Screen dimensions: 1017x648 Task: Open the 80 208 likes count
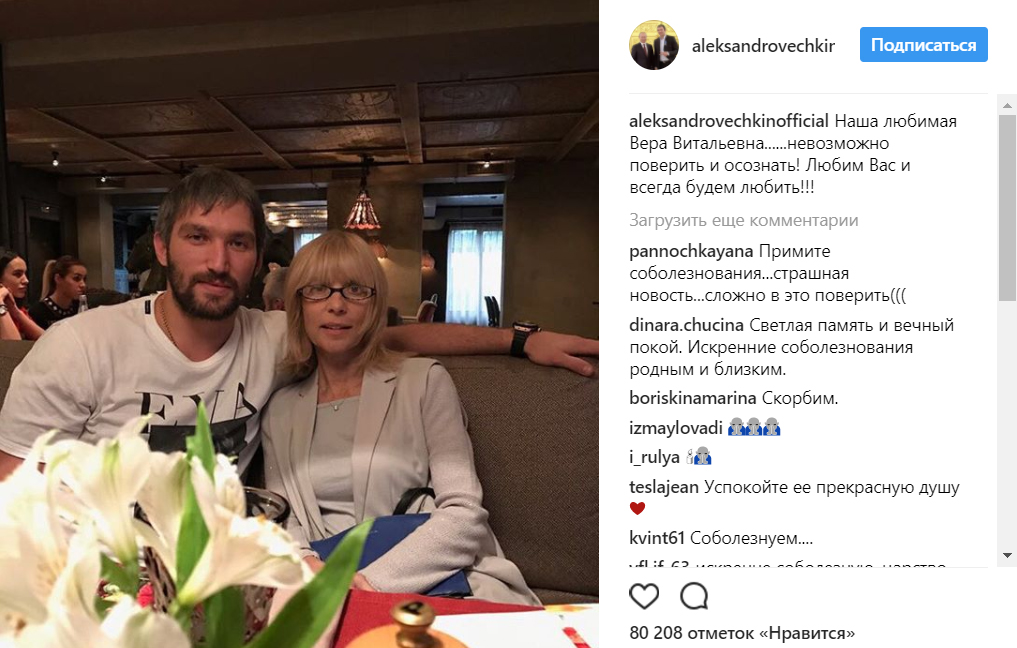742,633
